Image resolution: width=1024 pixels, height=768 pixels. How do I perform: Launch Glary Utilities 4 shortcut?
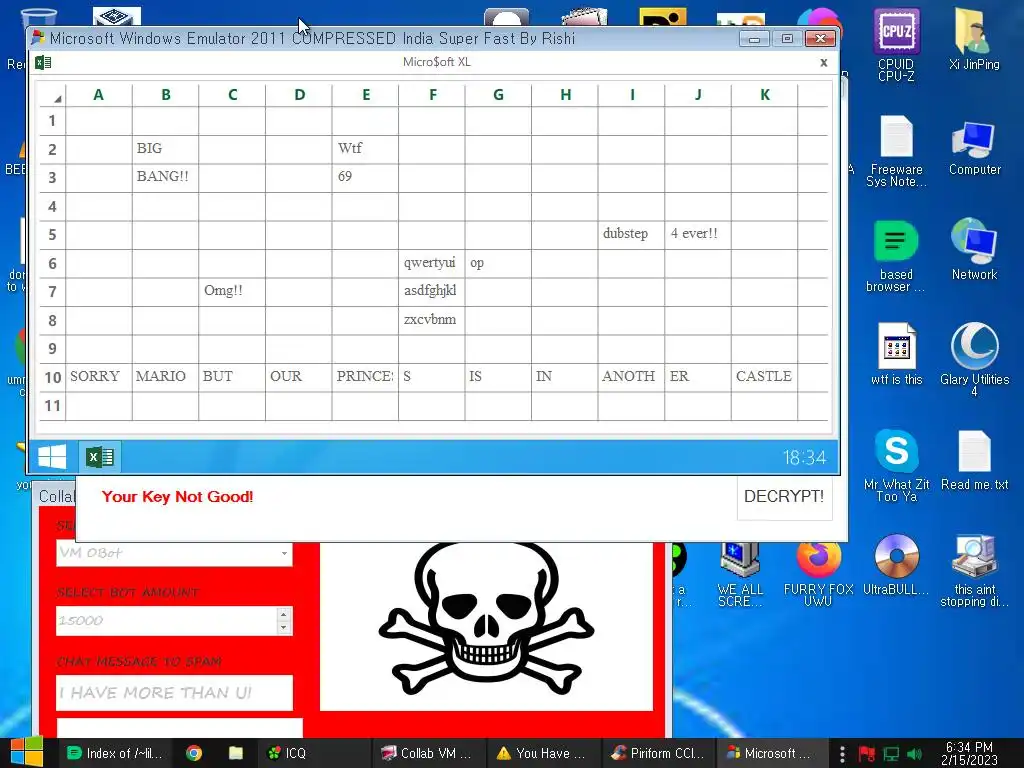(974, 359)
